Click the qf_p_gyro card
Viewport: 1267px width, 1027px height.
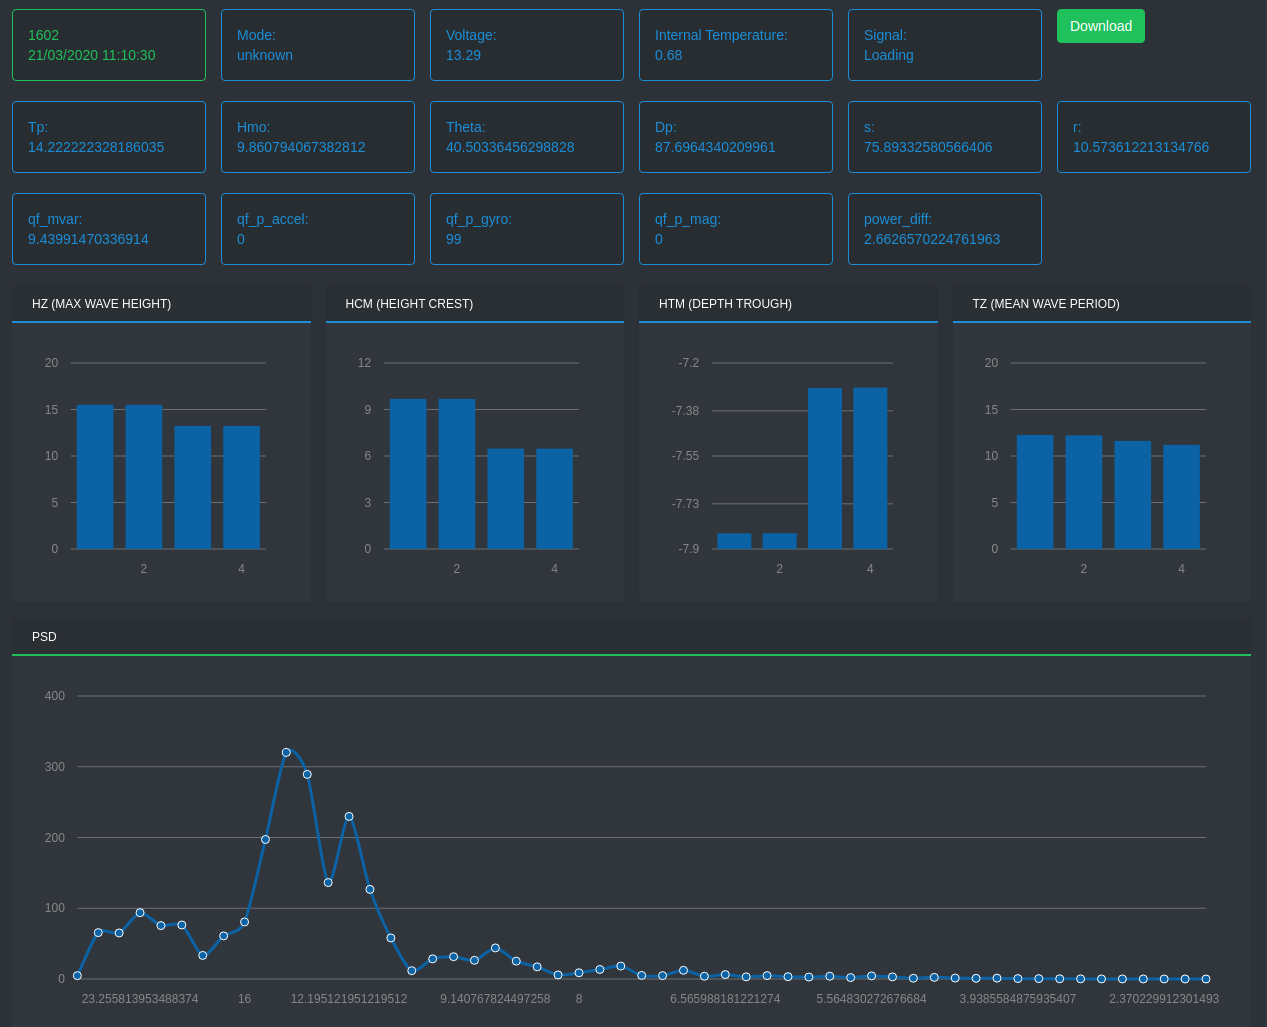(527, 229)
